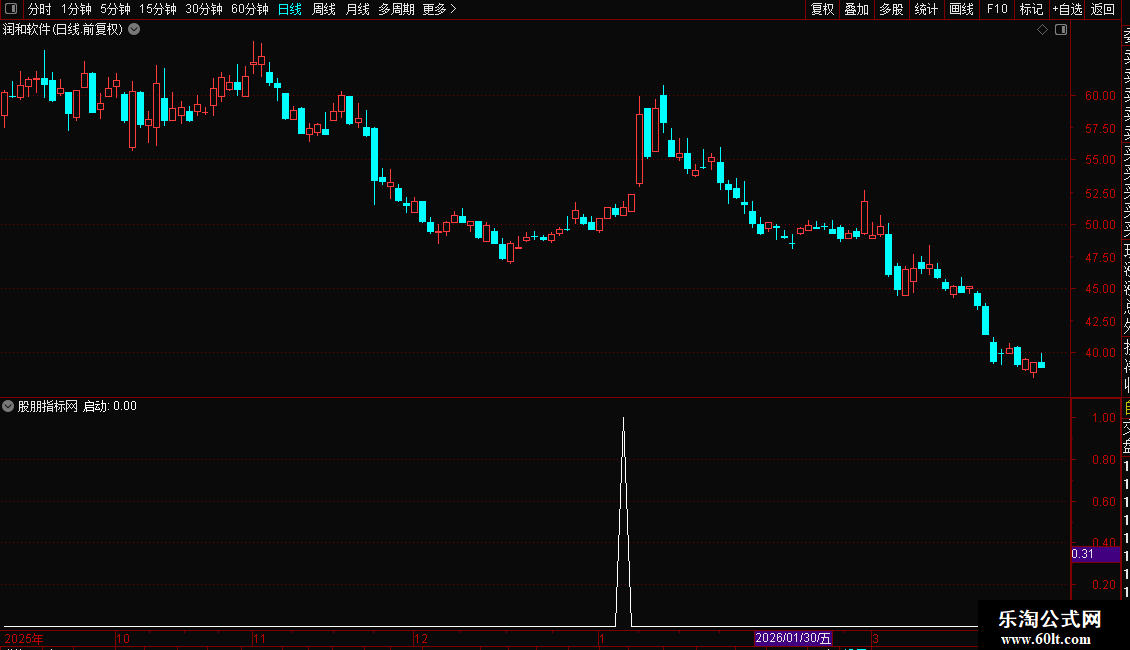Screen dimensions: 1130x650
Task: Click the 润和软件(日线.前复权) title
Action: [x=63, y=30]
